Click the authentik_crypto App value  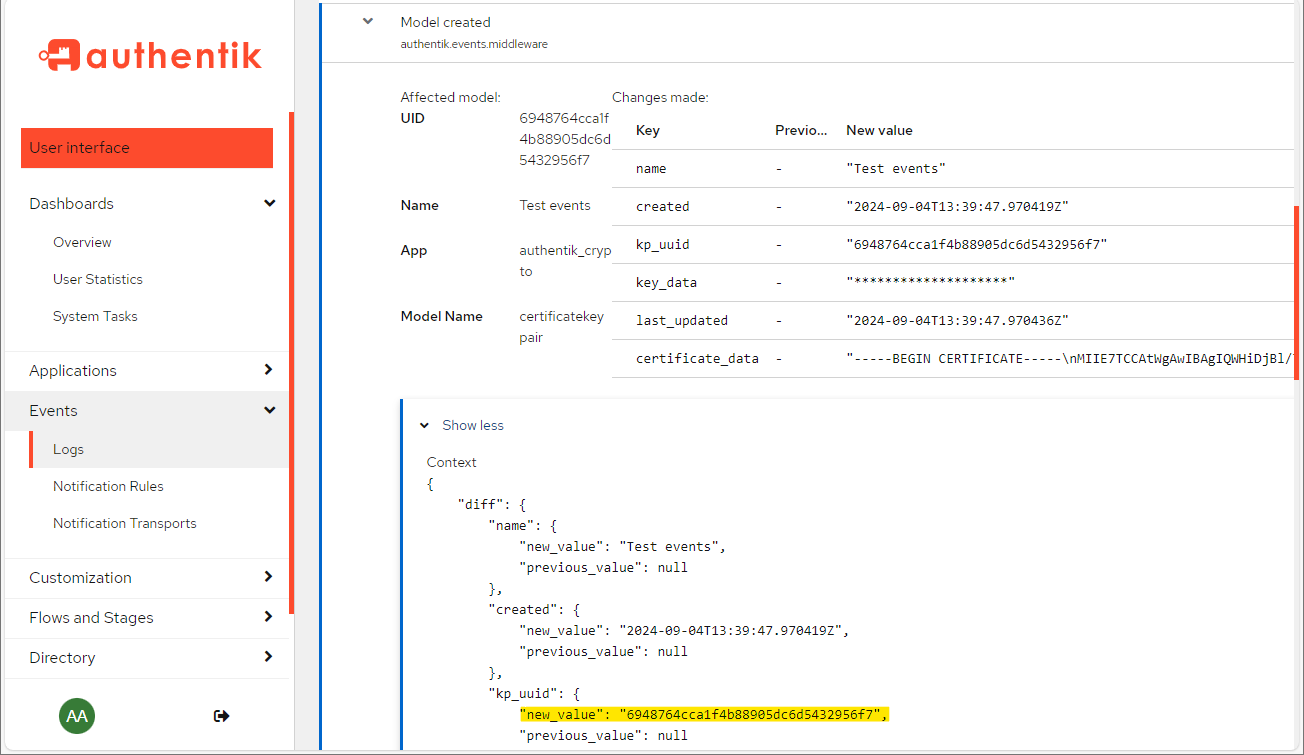click(x=565, y=261)
